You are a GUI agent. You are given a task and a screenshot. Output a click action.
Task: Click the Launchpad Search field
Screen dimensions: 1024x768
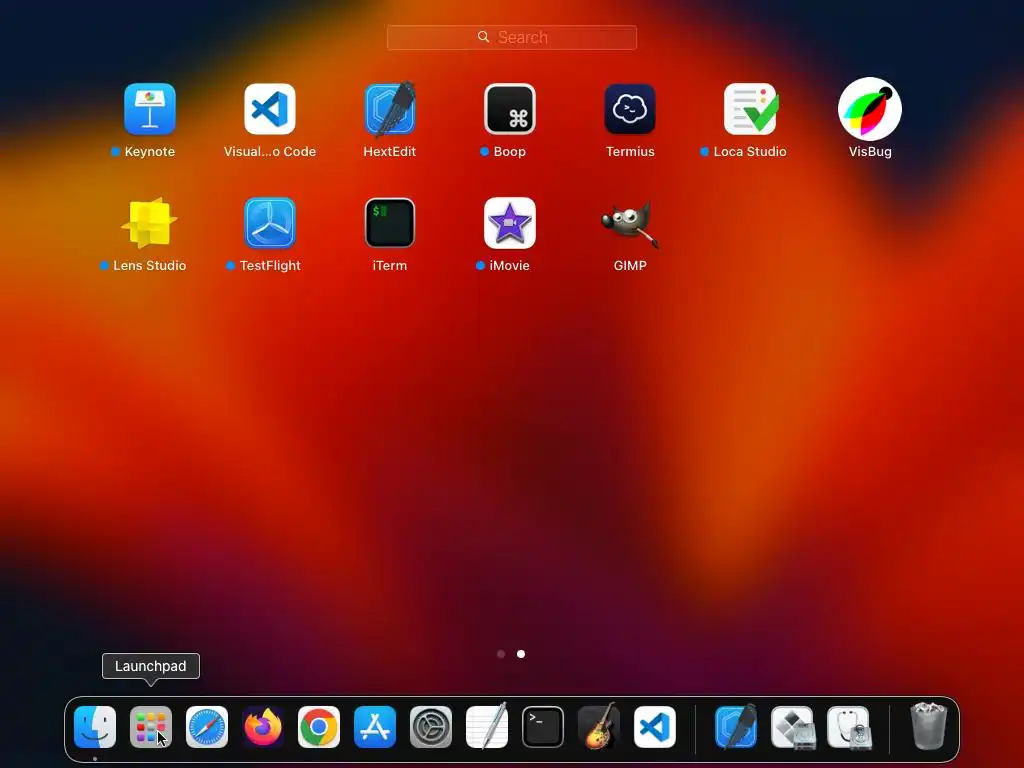point(512,37)
